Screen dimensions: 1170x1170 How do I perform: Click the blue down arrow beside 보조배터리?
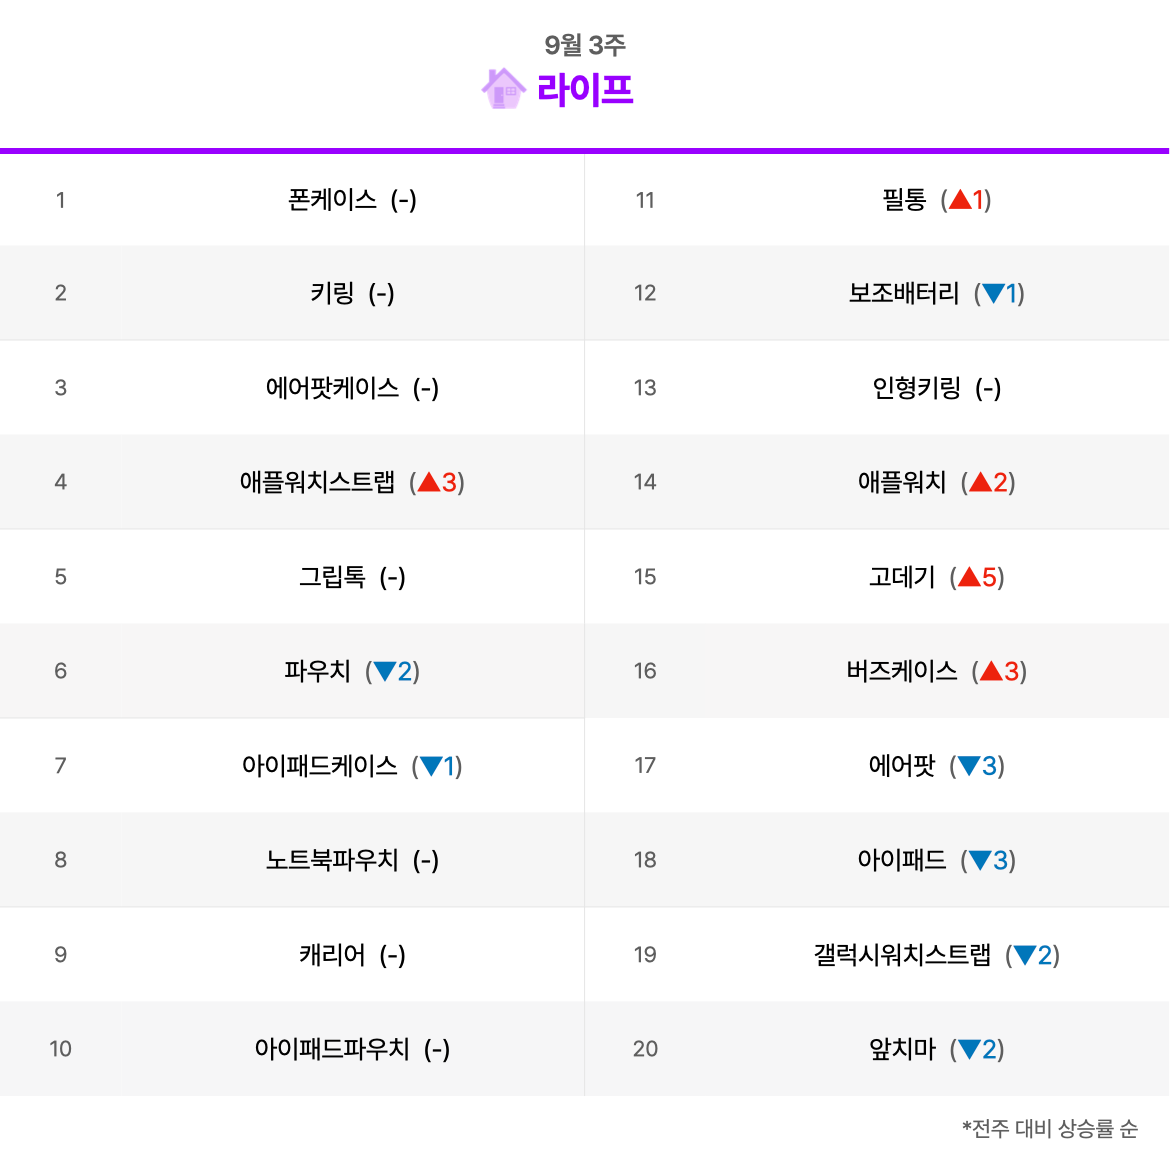[x=994, y=293]
